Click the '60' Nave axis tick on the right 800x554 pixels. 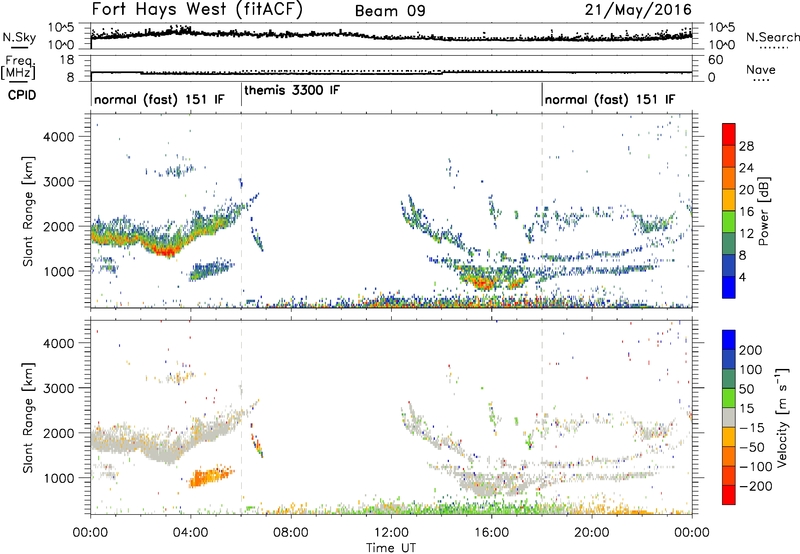click(x=715, y=60)
